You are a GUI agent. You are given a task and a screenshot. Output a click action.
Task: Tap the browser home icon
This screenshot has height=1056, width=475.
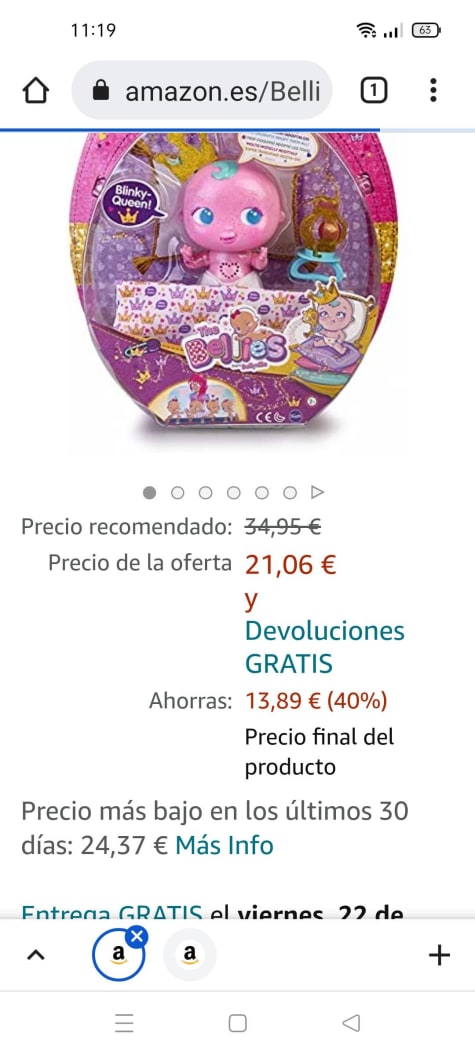[x=36, y=90]
